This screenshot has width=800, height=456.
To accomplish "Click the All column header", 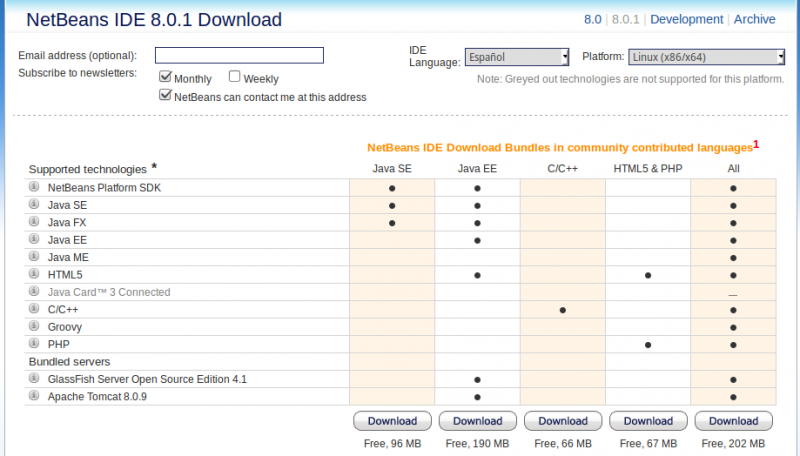I will [733, 169].
